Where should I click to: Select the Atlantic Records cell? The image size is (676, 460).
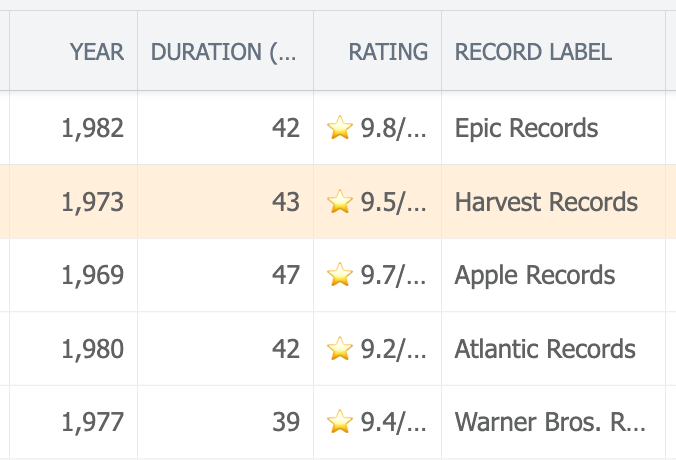[553, 348]
